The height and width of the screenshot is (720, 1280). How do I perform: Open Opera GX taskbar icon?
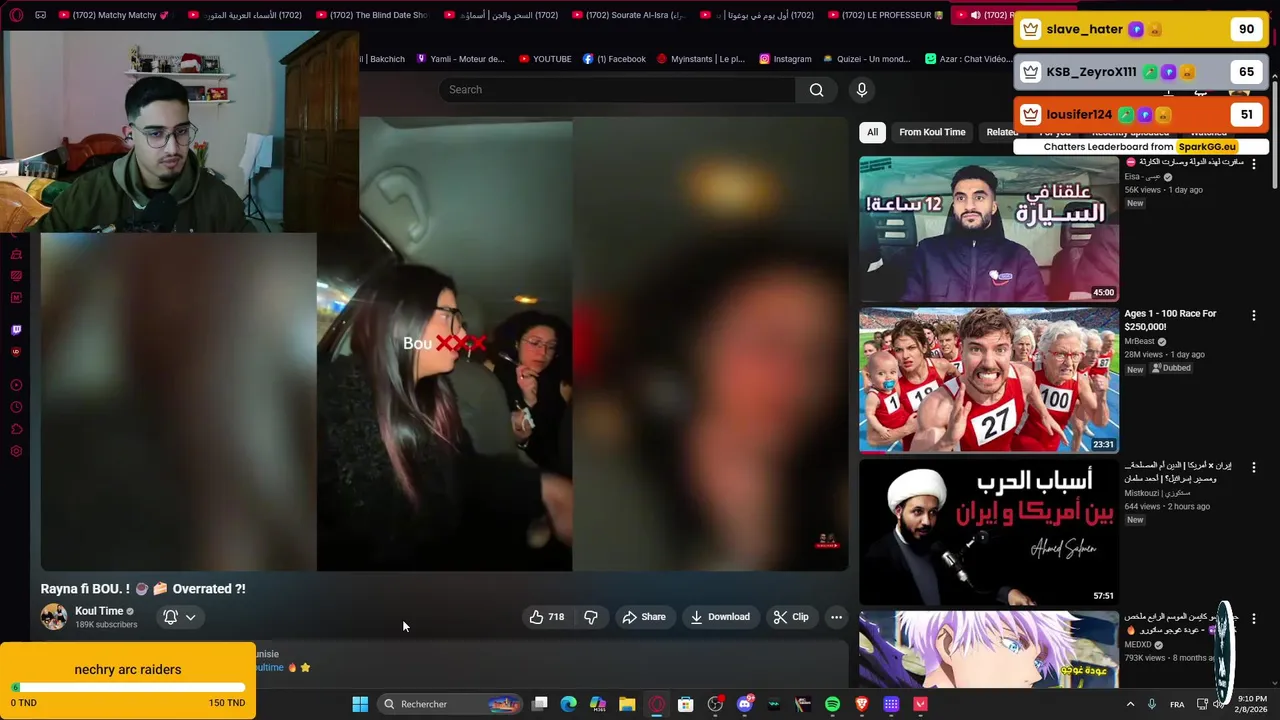656,704
